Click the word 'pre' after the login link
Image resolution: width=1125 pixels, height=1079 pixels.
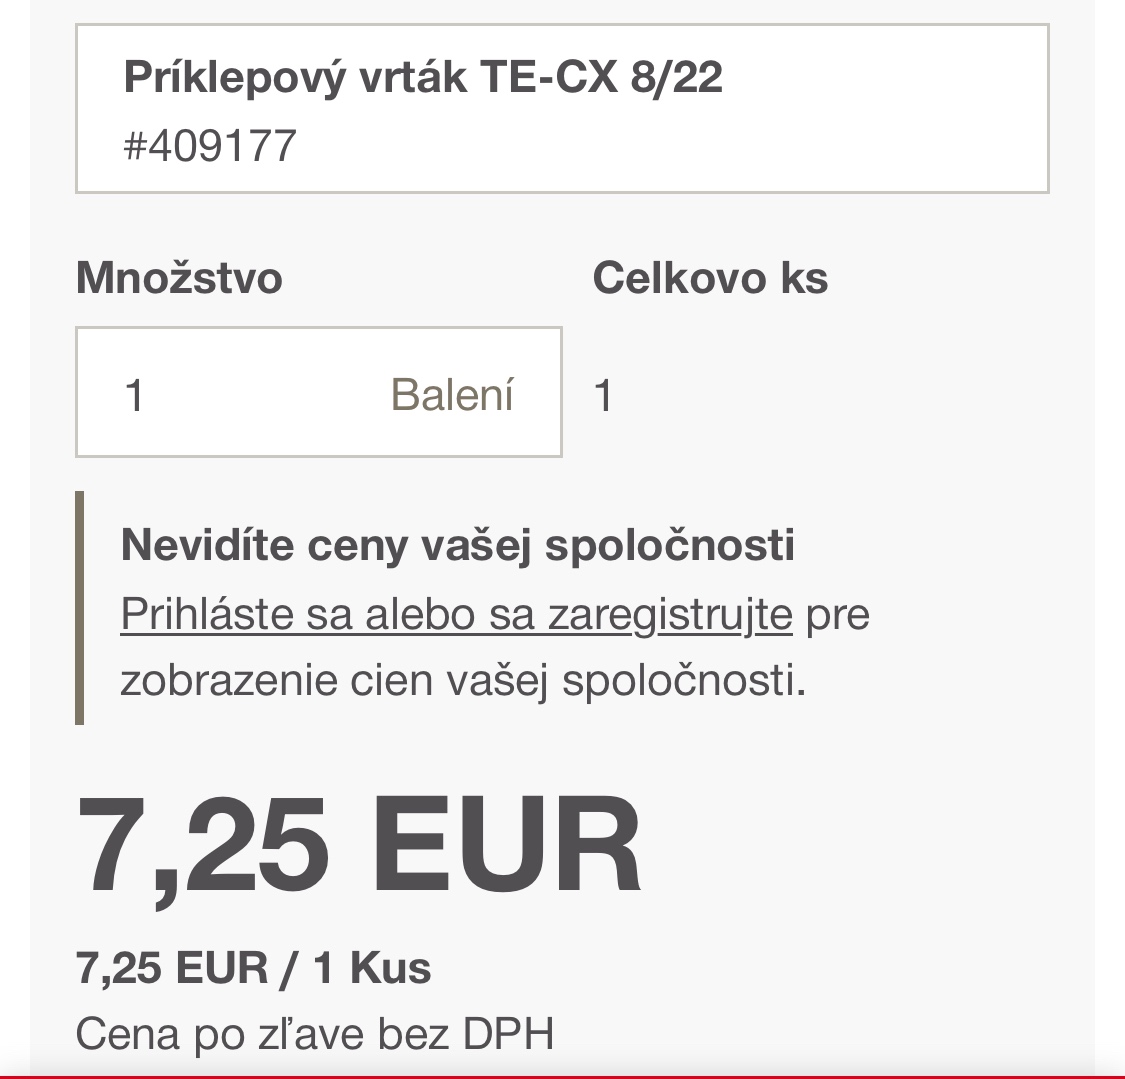pyautogui.click(x=837, y=614)
